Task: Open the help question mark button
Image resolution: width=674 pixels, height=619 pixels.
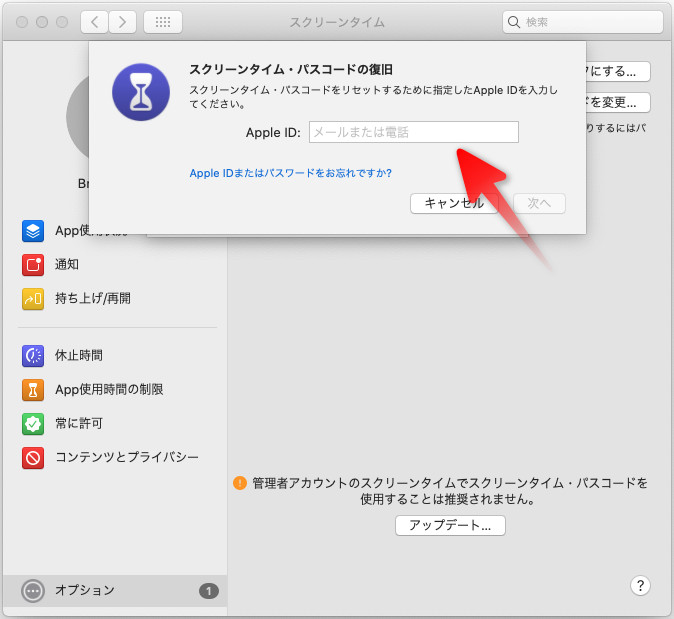Action: pos(640,585)
